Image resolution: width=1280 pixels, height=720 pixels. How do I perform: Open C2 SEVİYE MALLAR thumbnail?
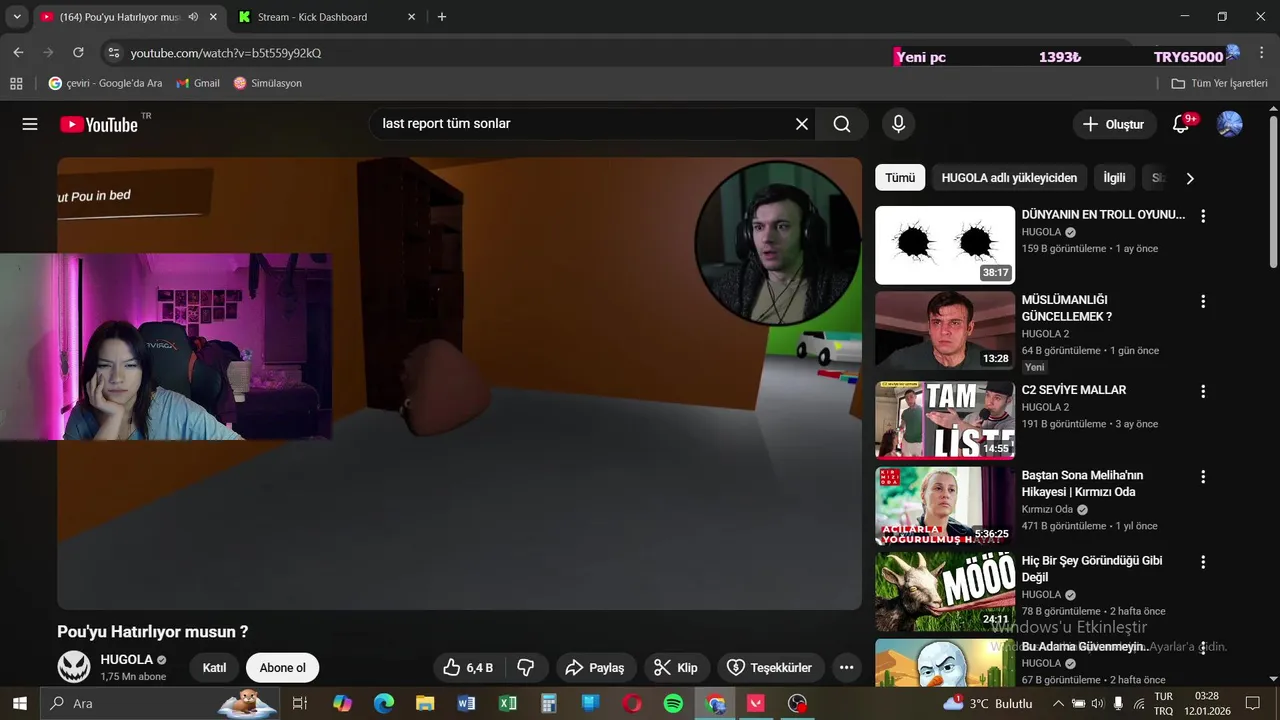[x=945, y=420]
